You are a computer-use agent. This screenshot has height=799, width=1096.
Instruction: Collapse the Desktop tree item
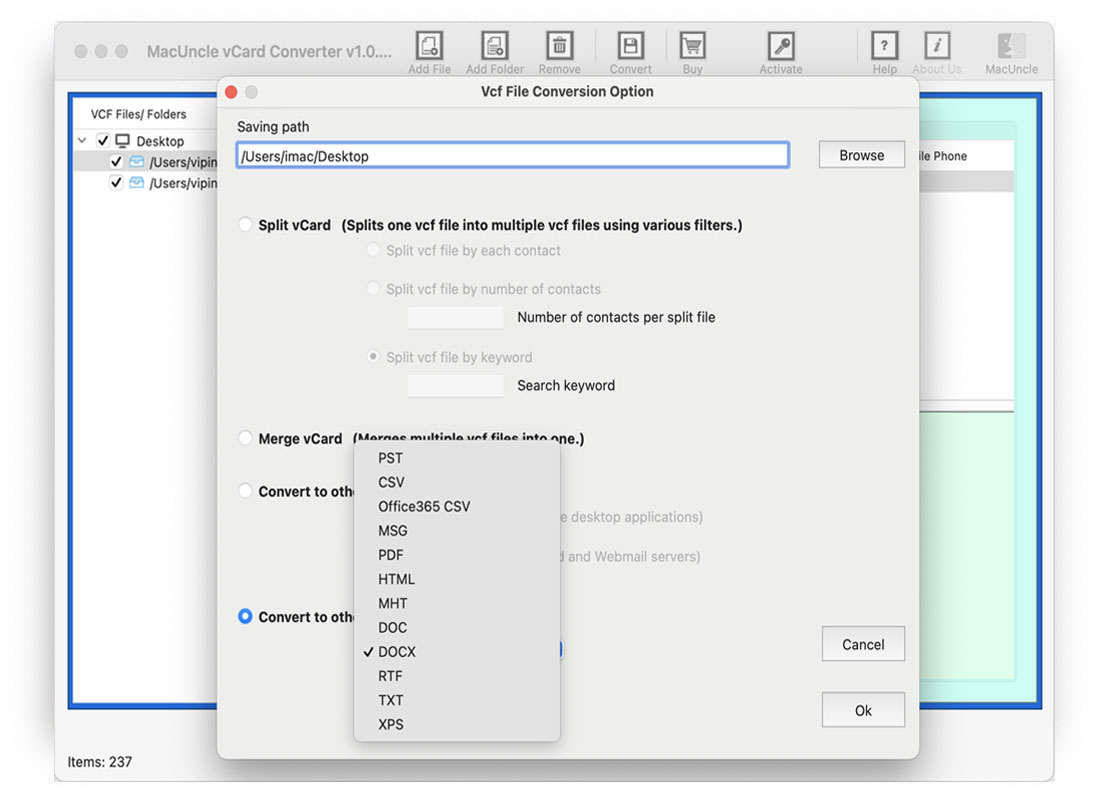pos(81,141)
